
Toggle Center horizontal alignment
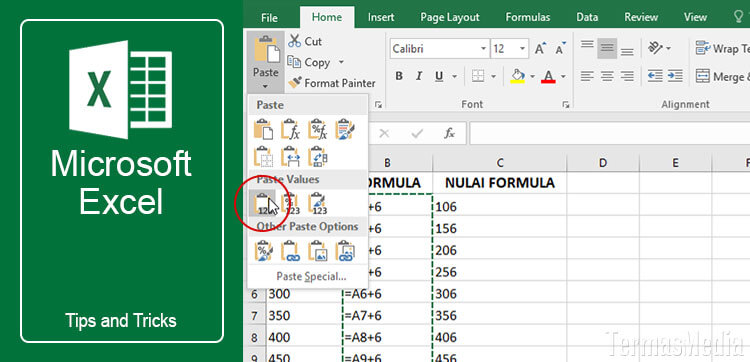607,76
